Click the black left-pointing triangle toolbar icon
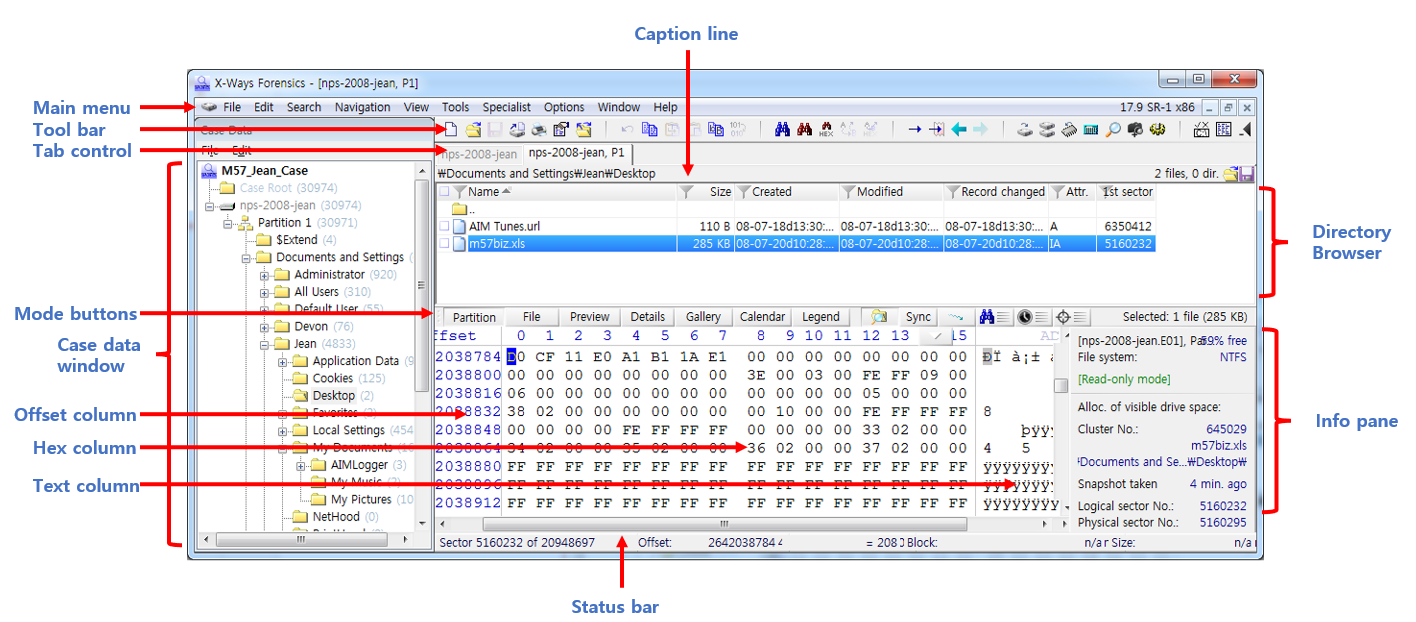Image resolution: width=1416 pixels, height=622 pixels. click(x=1246, y=129)
